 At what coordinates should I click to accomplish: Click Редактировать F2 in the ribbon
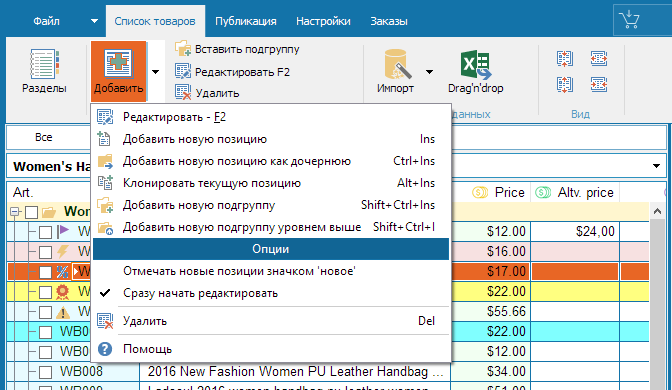point(233,72)
